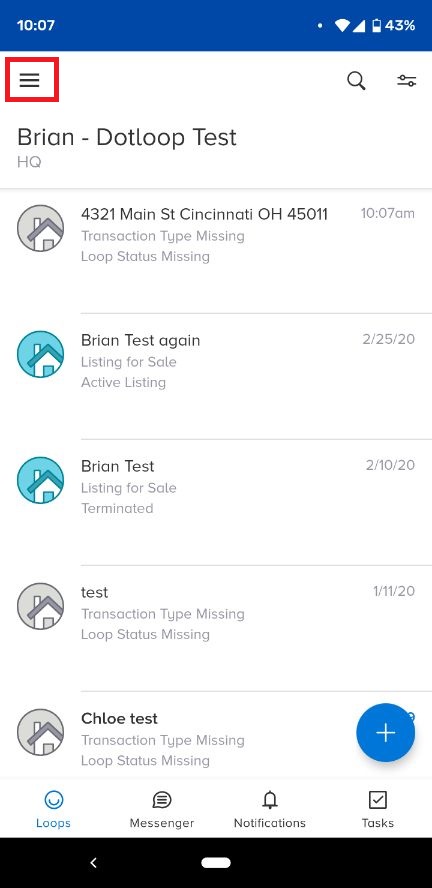Tap the blue plus add-loop button
The width and height of the screenshot is (432, 888).
coord(386,732)
